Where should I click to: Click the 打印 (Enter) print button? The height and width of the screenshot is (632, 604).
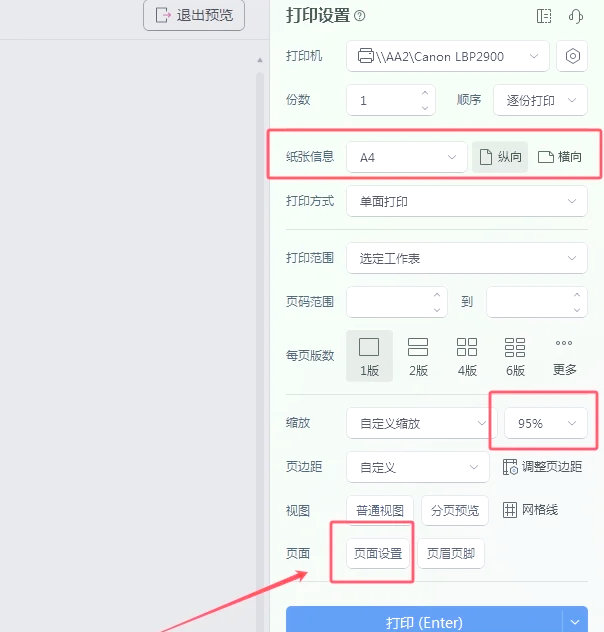[424, 621]
